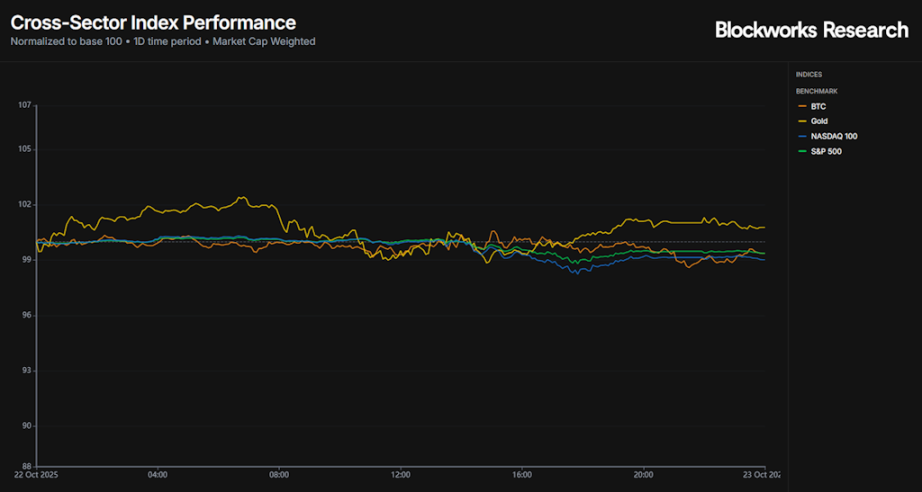Click the 20:00 time axis label

[643, 475]
